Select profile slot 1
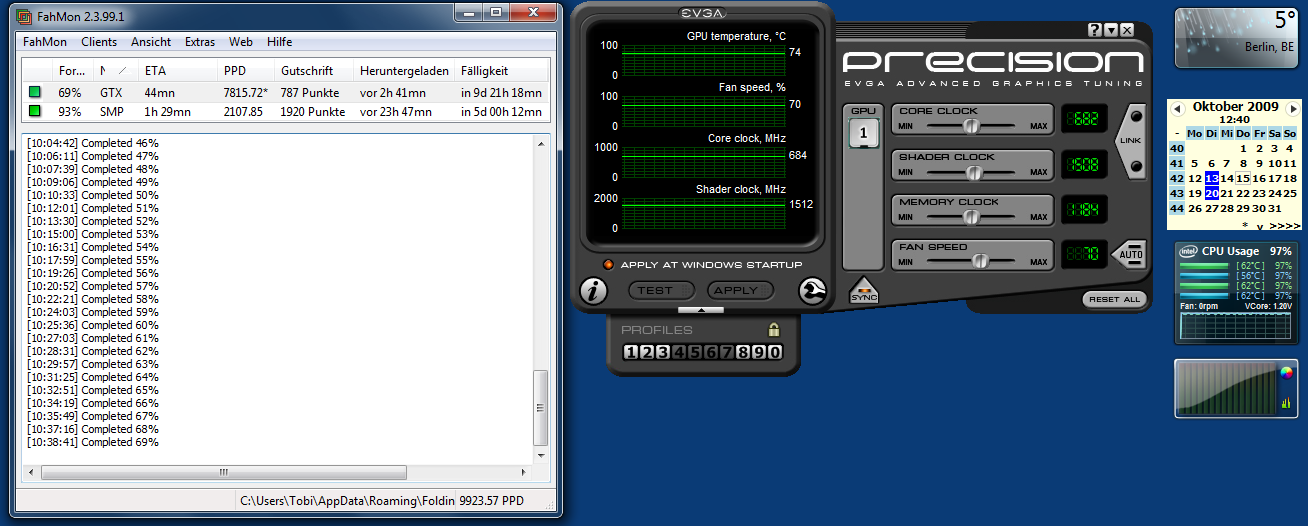Viewport: 1308px width, 526px height. 631,352
